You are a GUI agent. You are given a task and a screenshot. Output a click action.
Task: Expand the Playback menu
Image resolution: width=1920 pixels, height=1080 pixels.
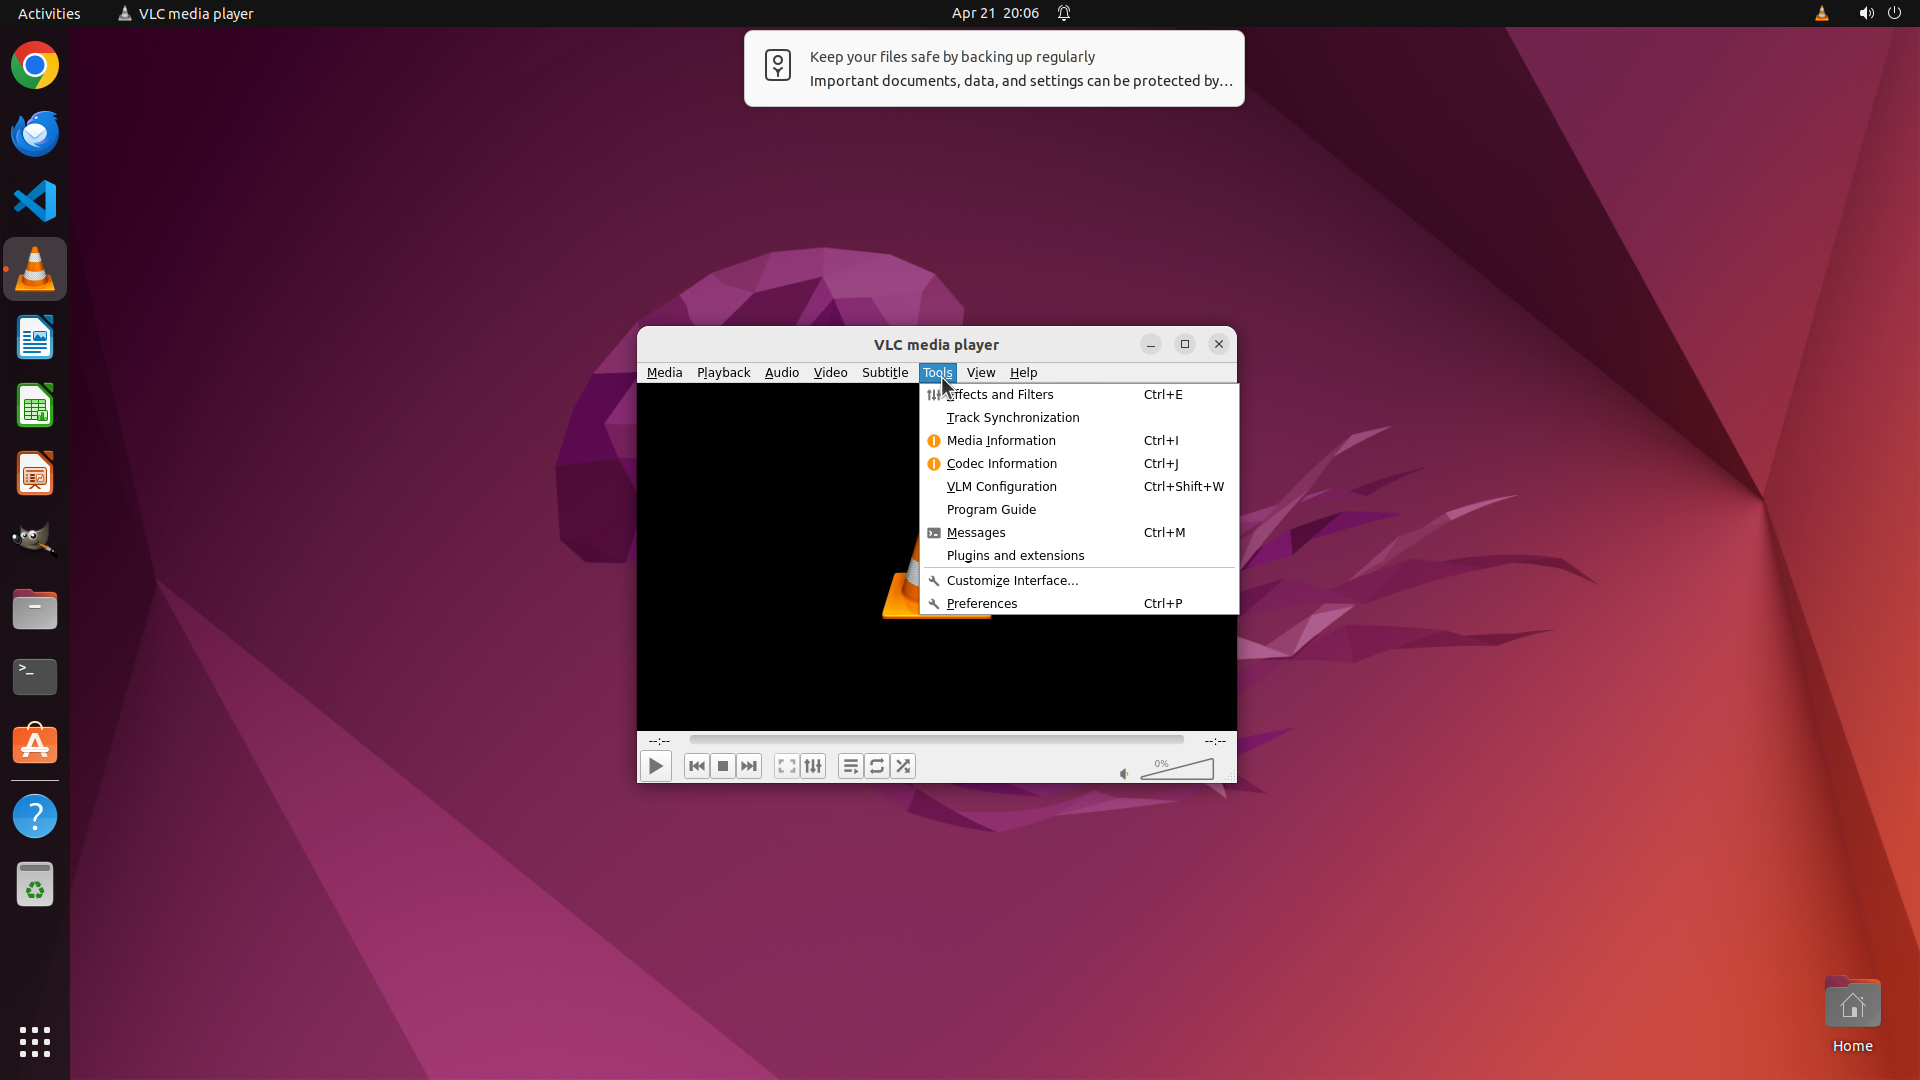723,372
